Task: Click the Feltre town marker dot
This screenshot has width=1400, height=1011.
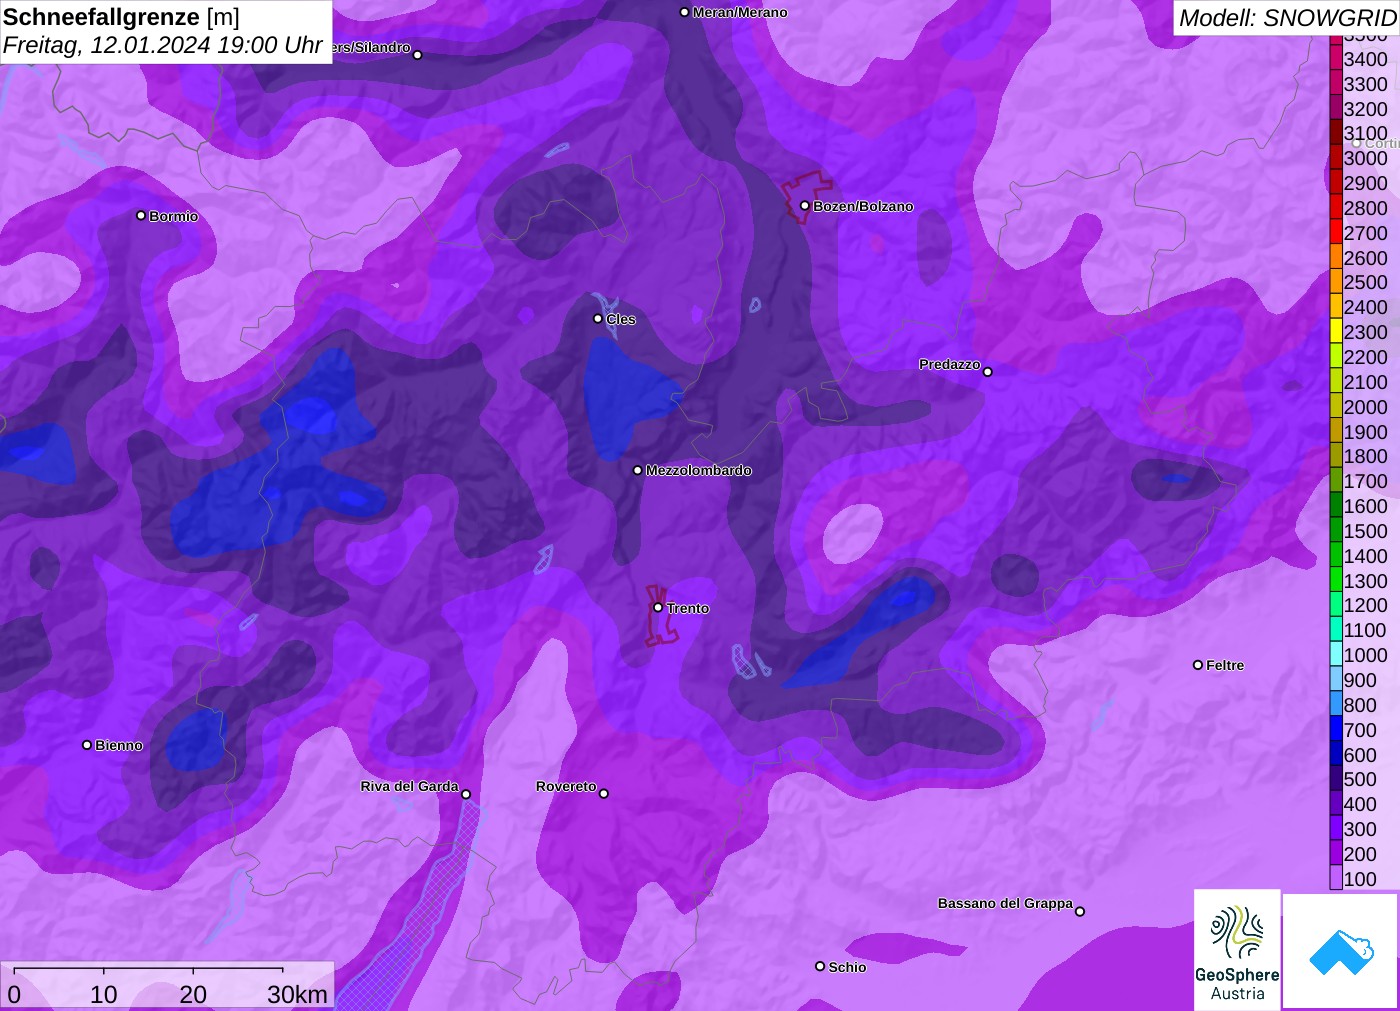Action: tap(1198, 664)
